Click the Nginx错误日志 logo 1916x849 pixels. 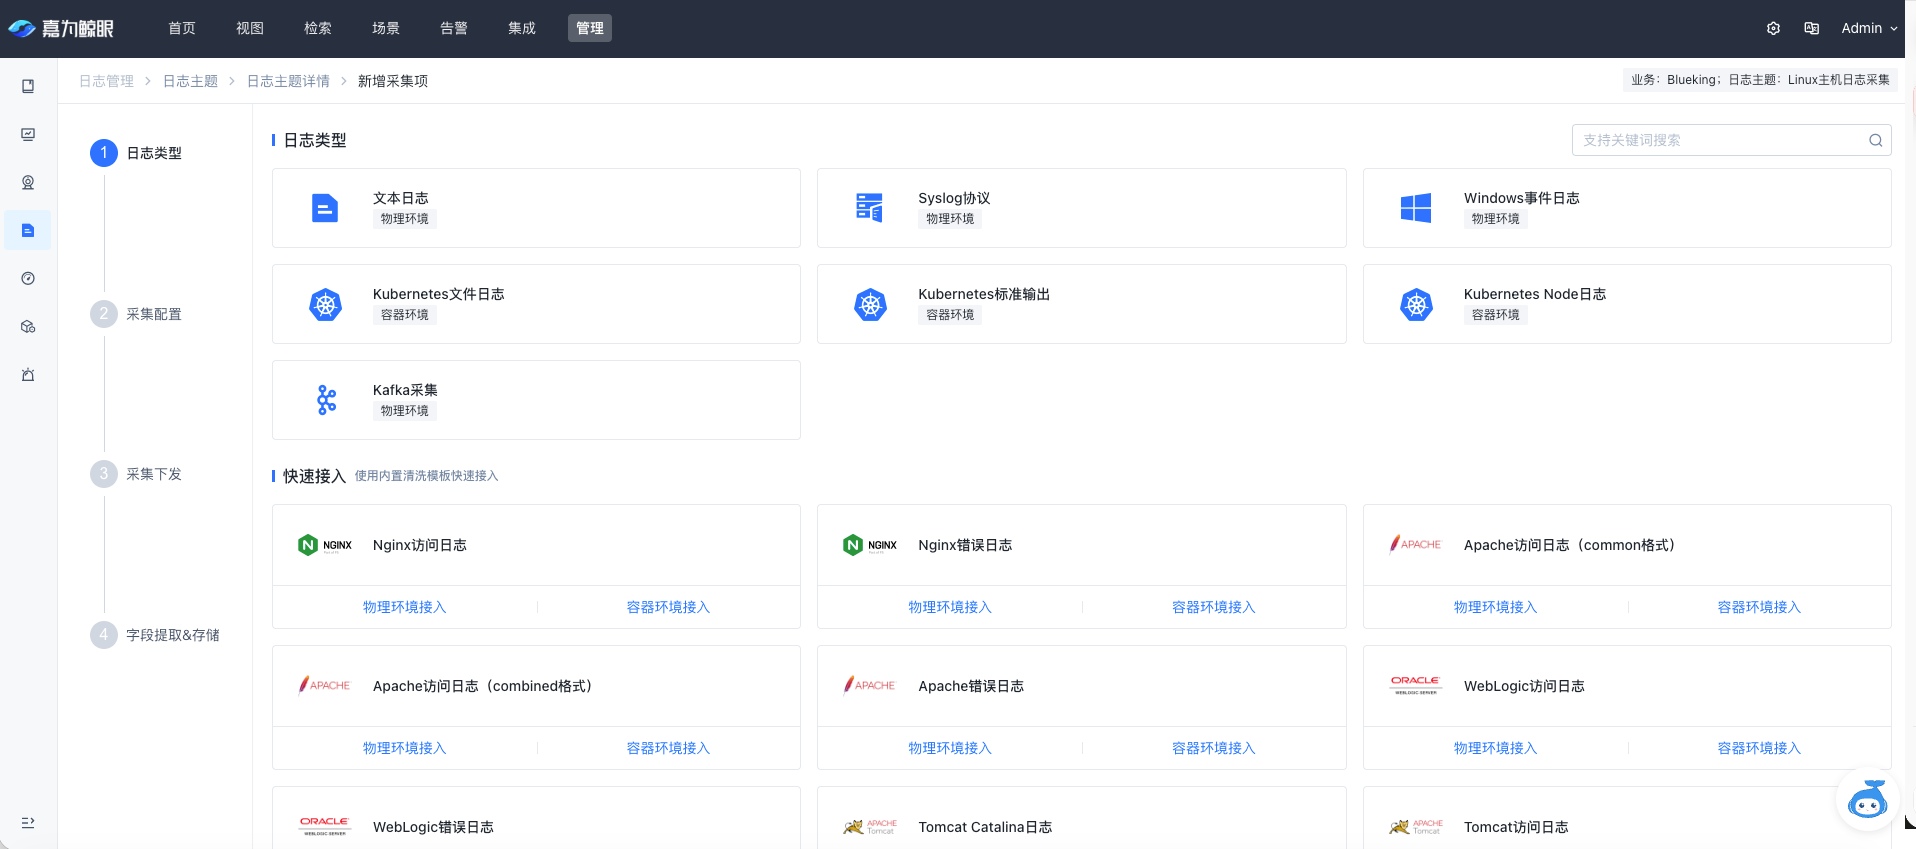[x=870, y=545]
